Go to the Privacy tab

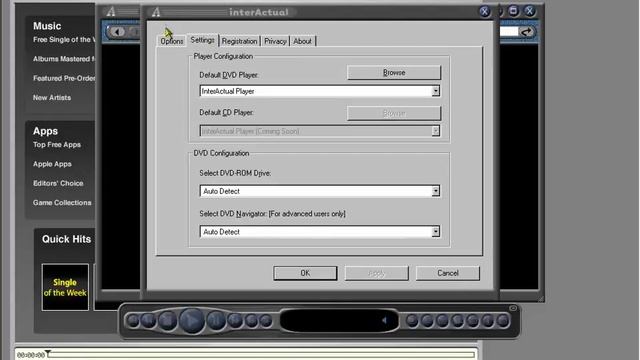tap(275, 41)
